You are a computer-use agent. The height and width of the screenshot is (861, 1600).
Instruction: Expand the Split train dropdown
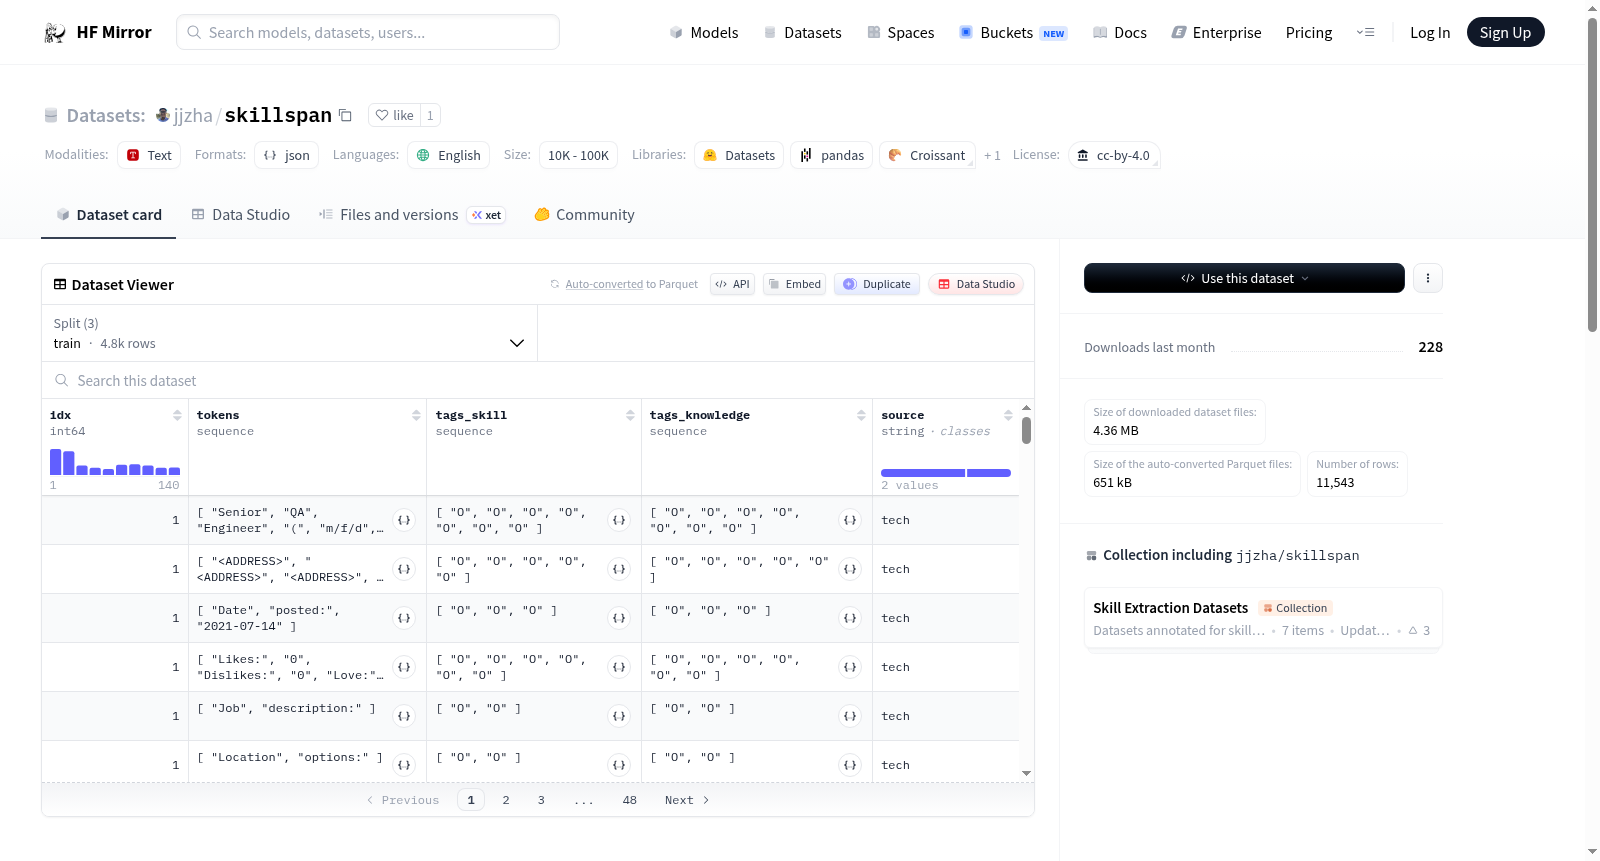289,333
